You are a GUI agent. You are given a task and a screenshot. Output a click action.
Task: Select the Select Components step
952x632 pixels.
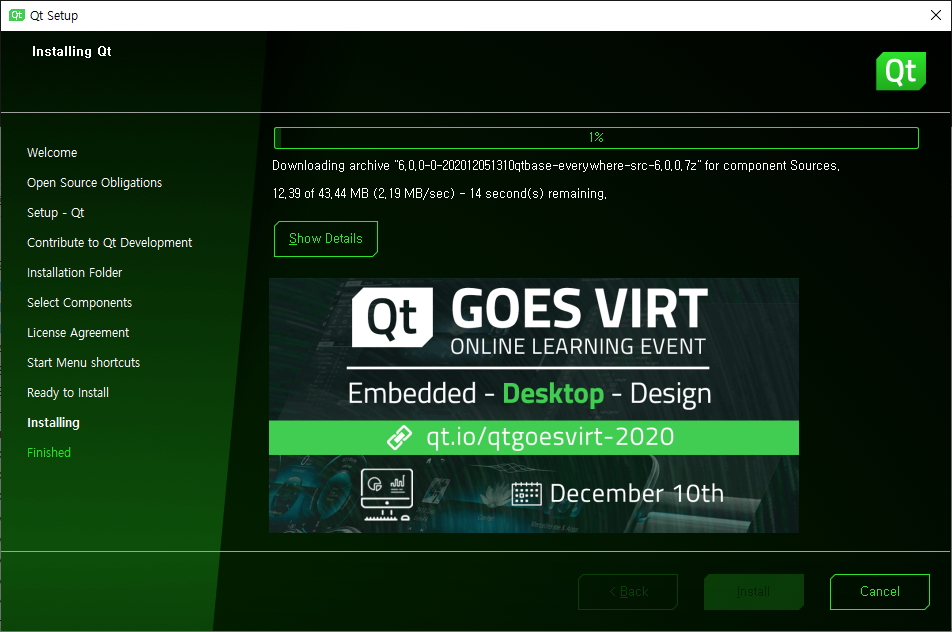(79, 302)
